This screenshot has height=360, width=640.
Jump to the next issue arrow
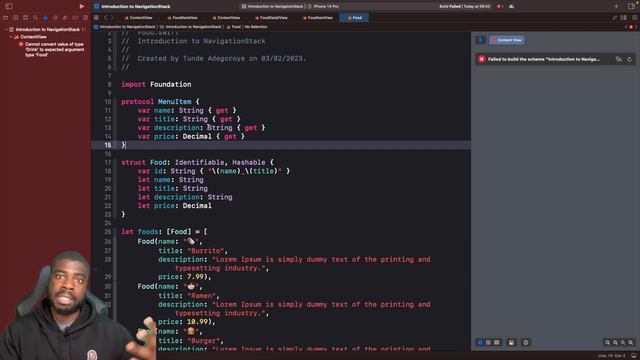636,27
